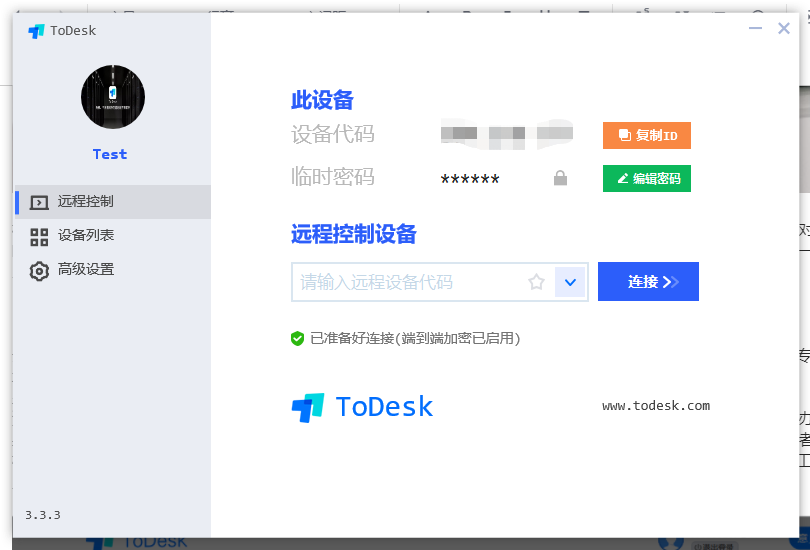The image size is (810, 550).
Task: Click the 编辑密码 button
Action: 647,178
